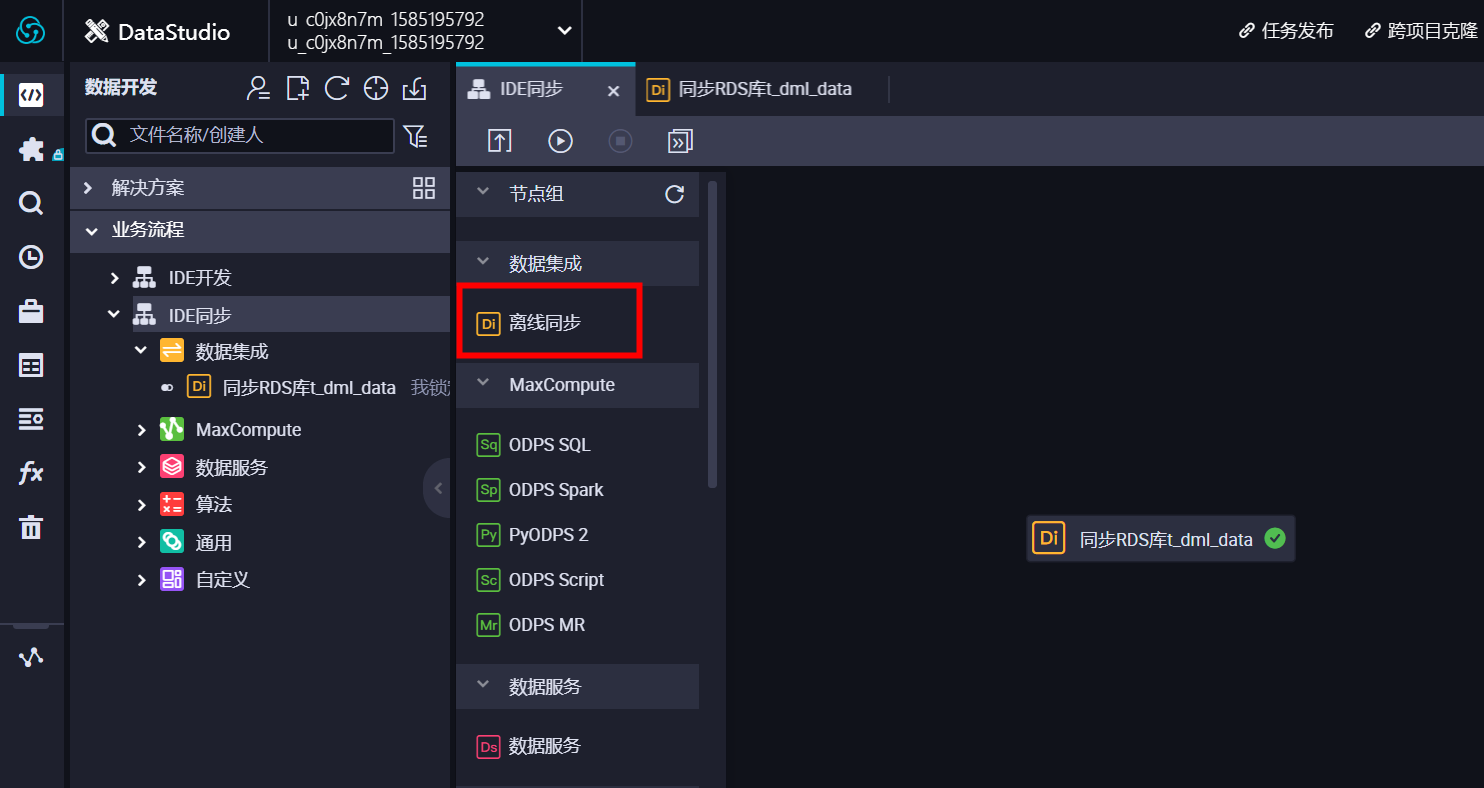Collapse the 数据服务 palette section
Image resolution: width=1484 pixels, height=788 pixels.
(484, 686)
